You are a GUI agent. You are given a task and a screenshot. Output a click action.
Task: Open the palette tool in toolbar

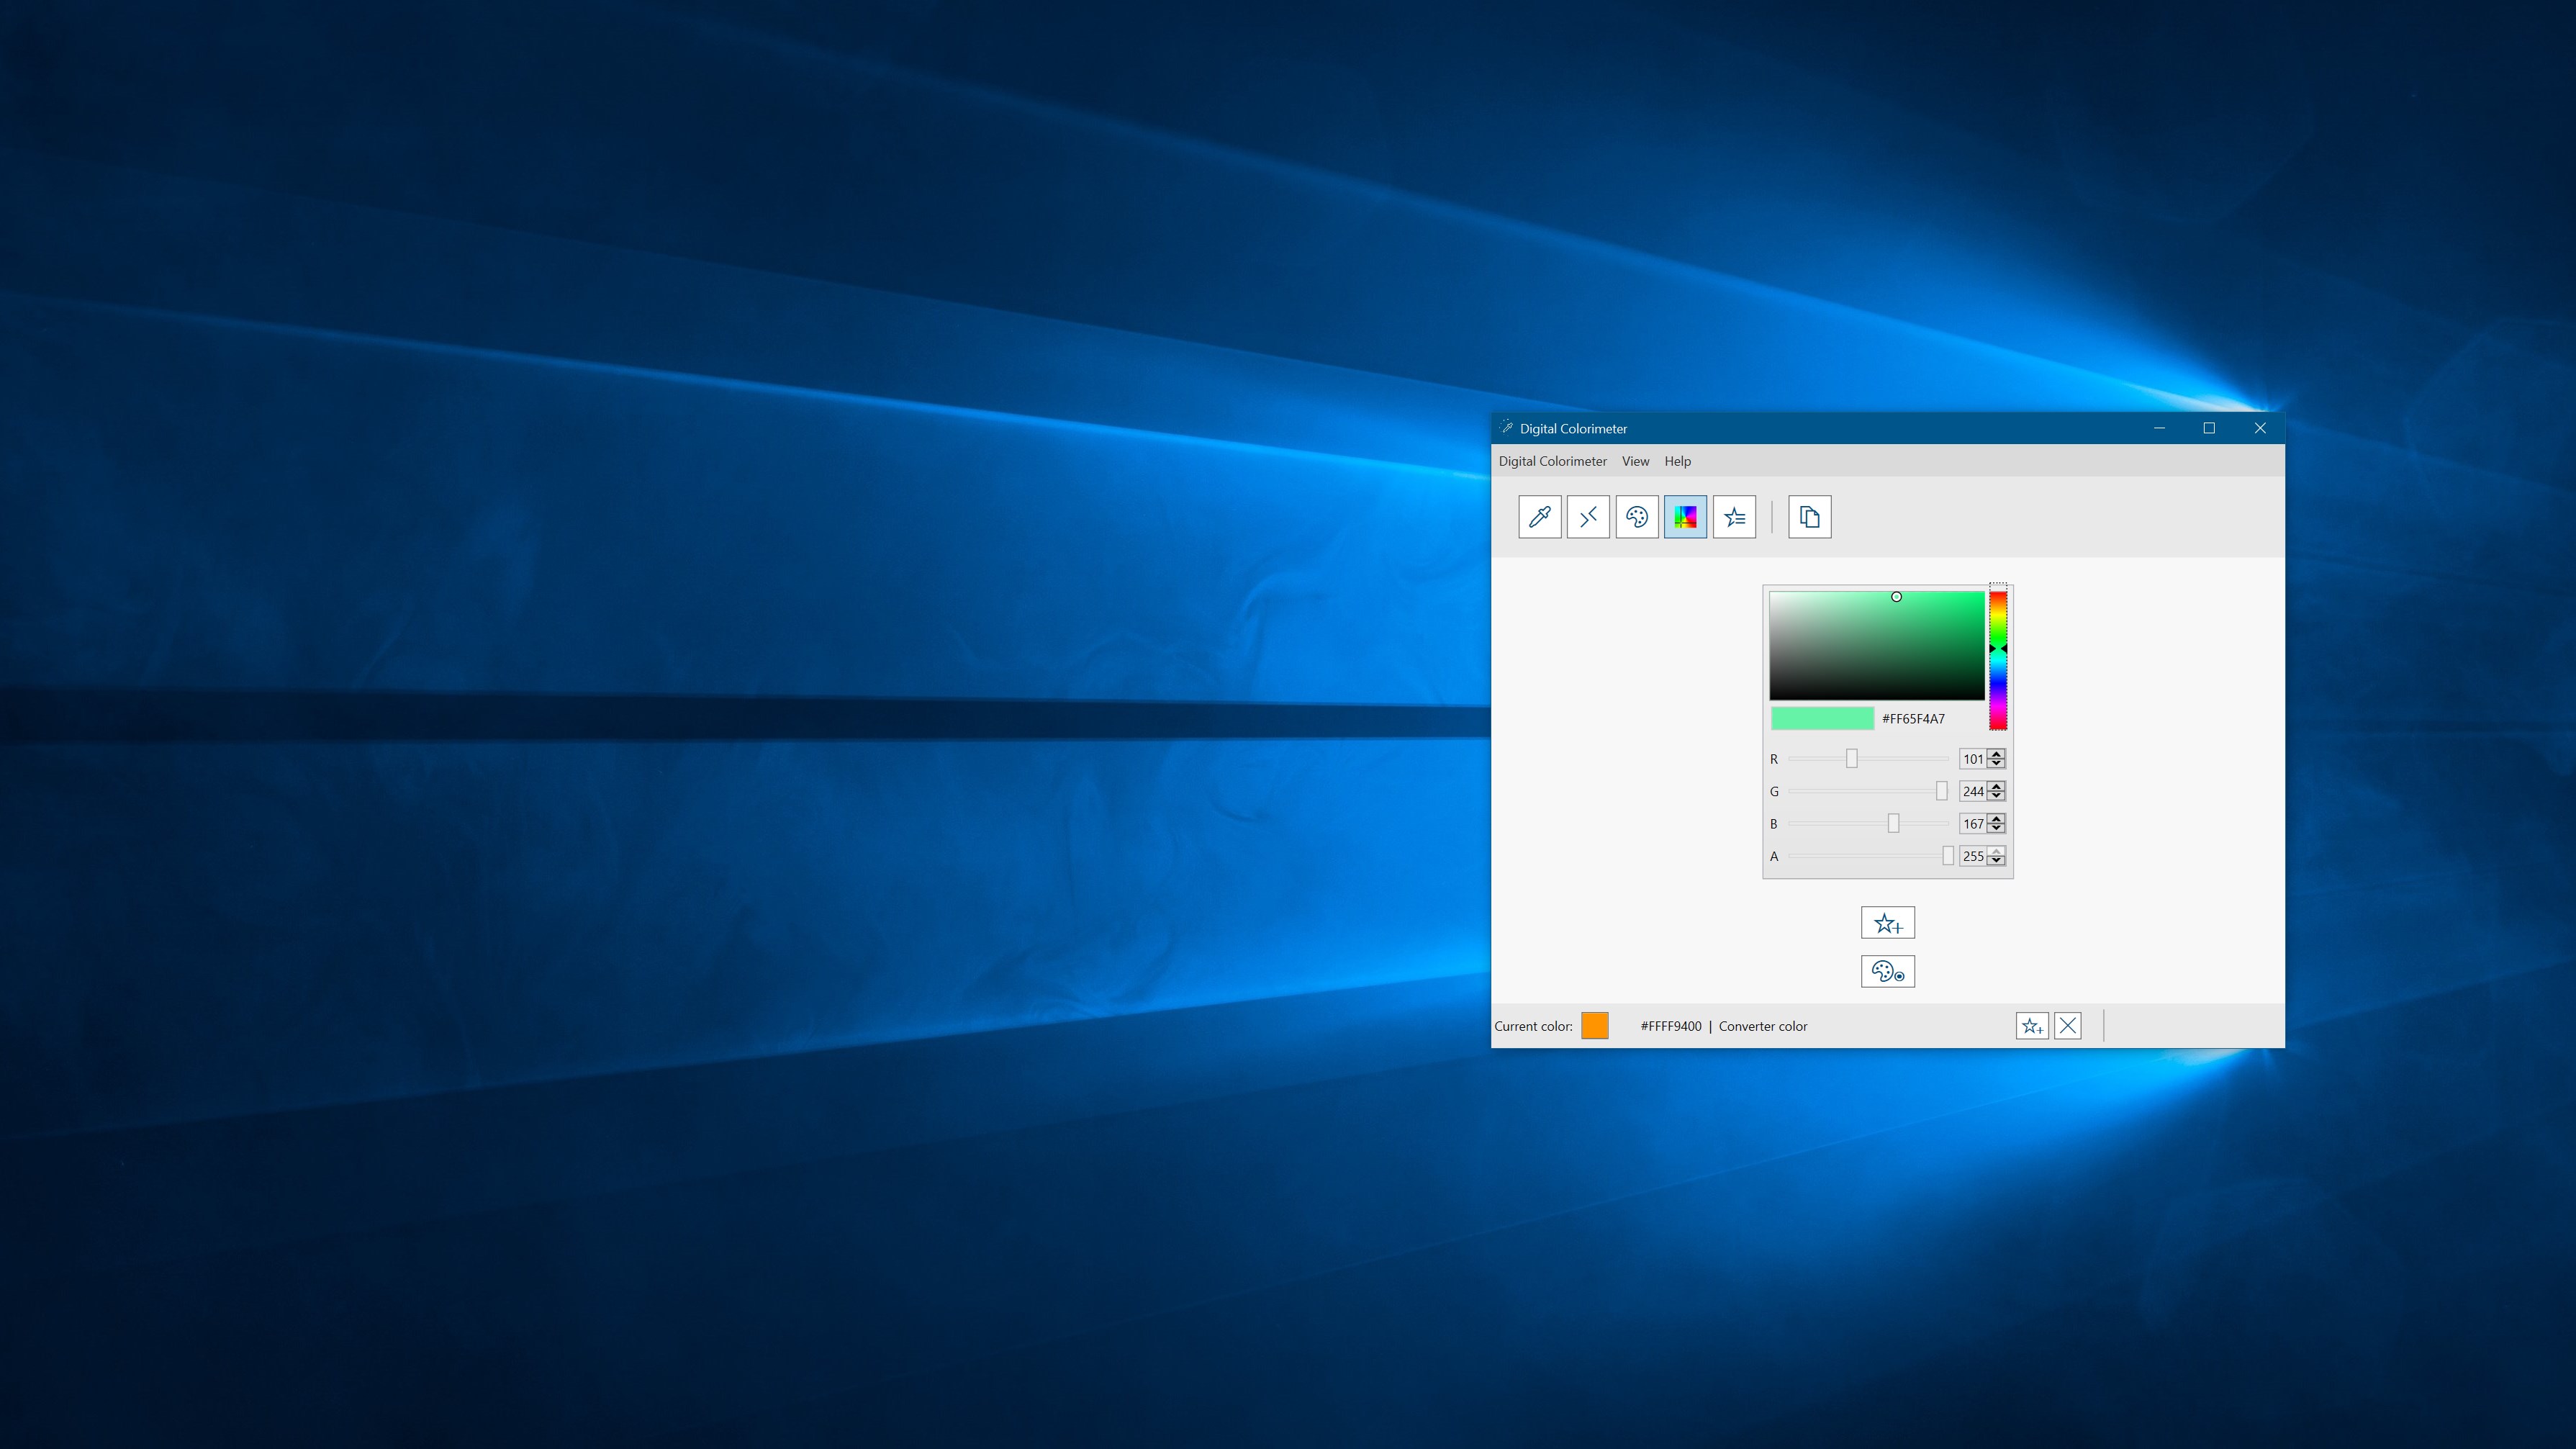pos(1637,517)
